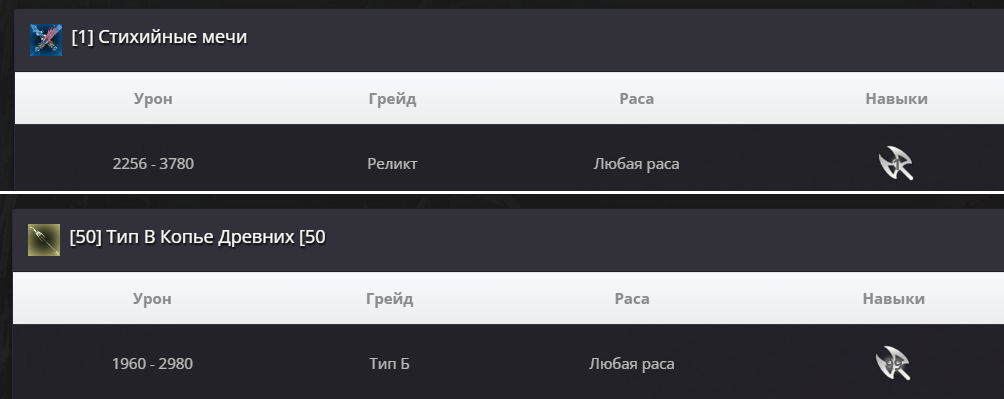Open the [50] Тип В Копье Древних title

click(197, 237)
